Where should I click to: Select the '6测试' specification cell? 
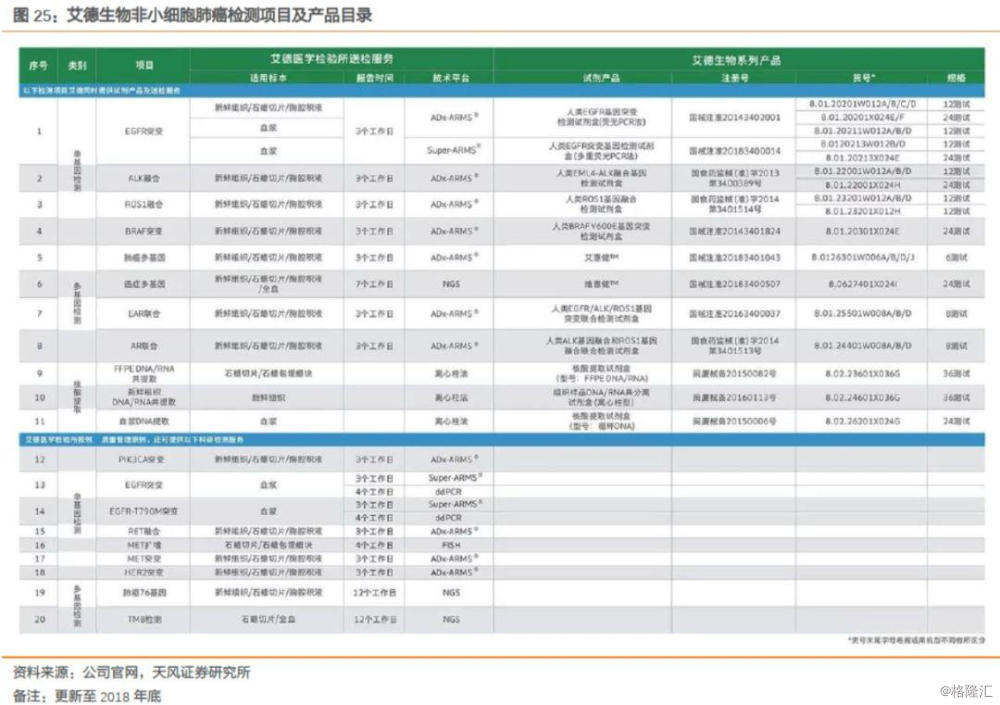[956, 258]
